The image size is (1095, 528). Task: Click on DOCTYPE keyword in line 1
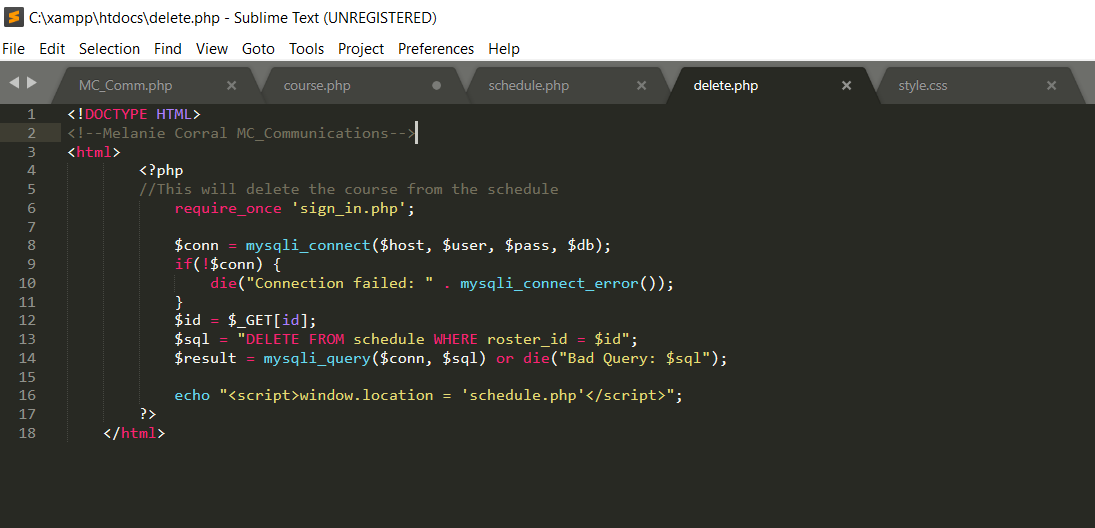click(116, 114)
